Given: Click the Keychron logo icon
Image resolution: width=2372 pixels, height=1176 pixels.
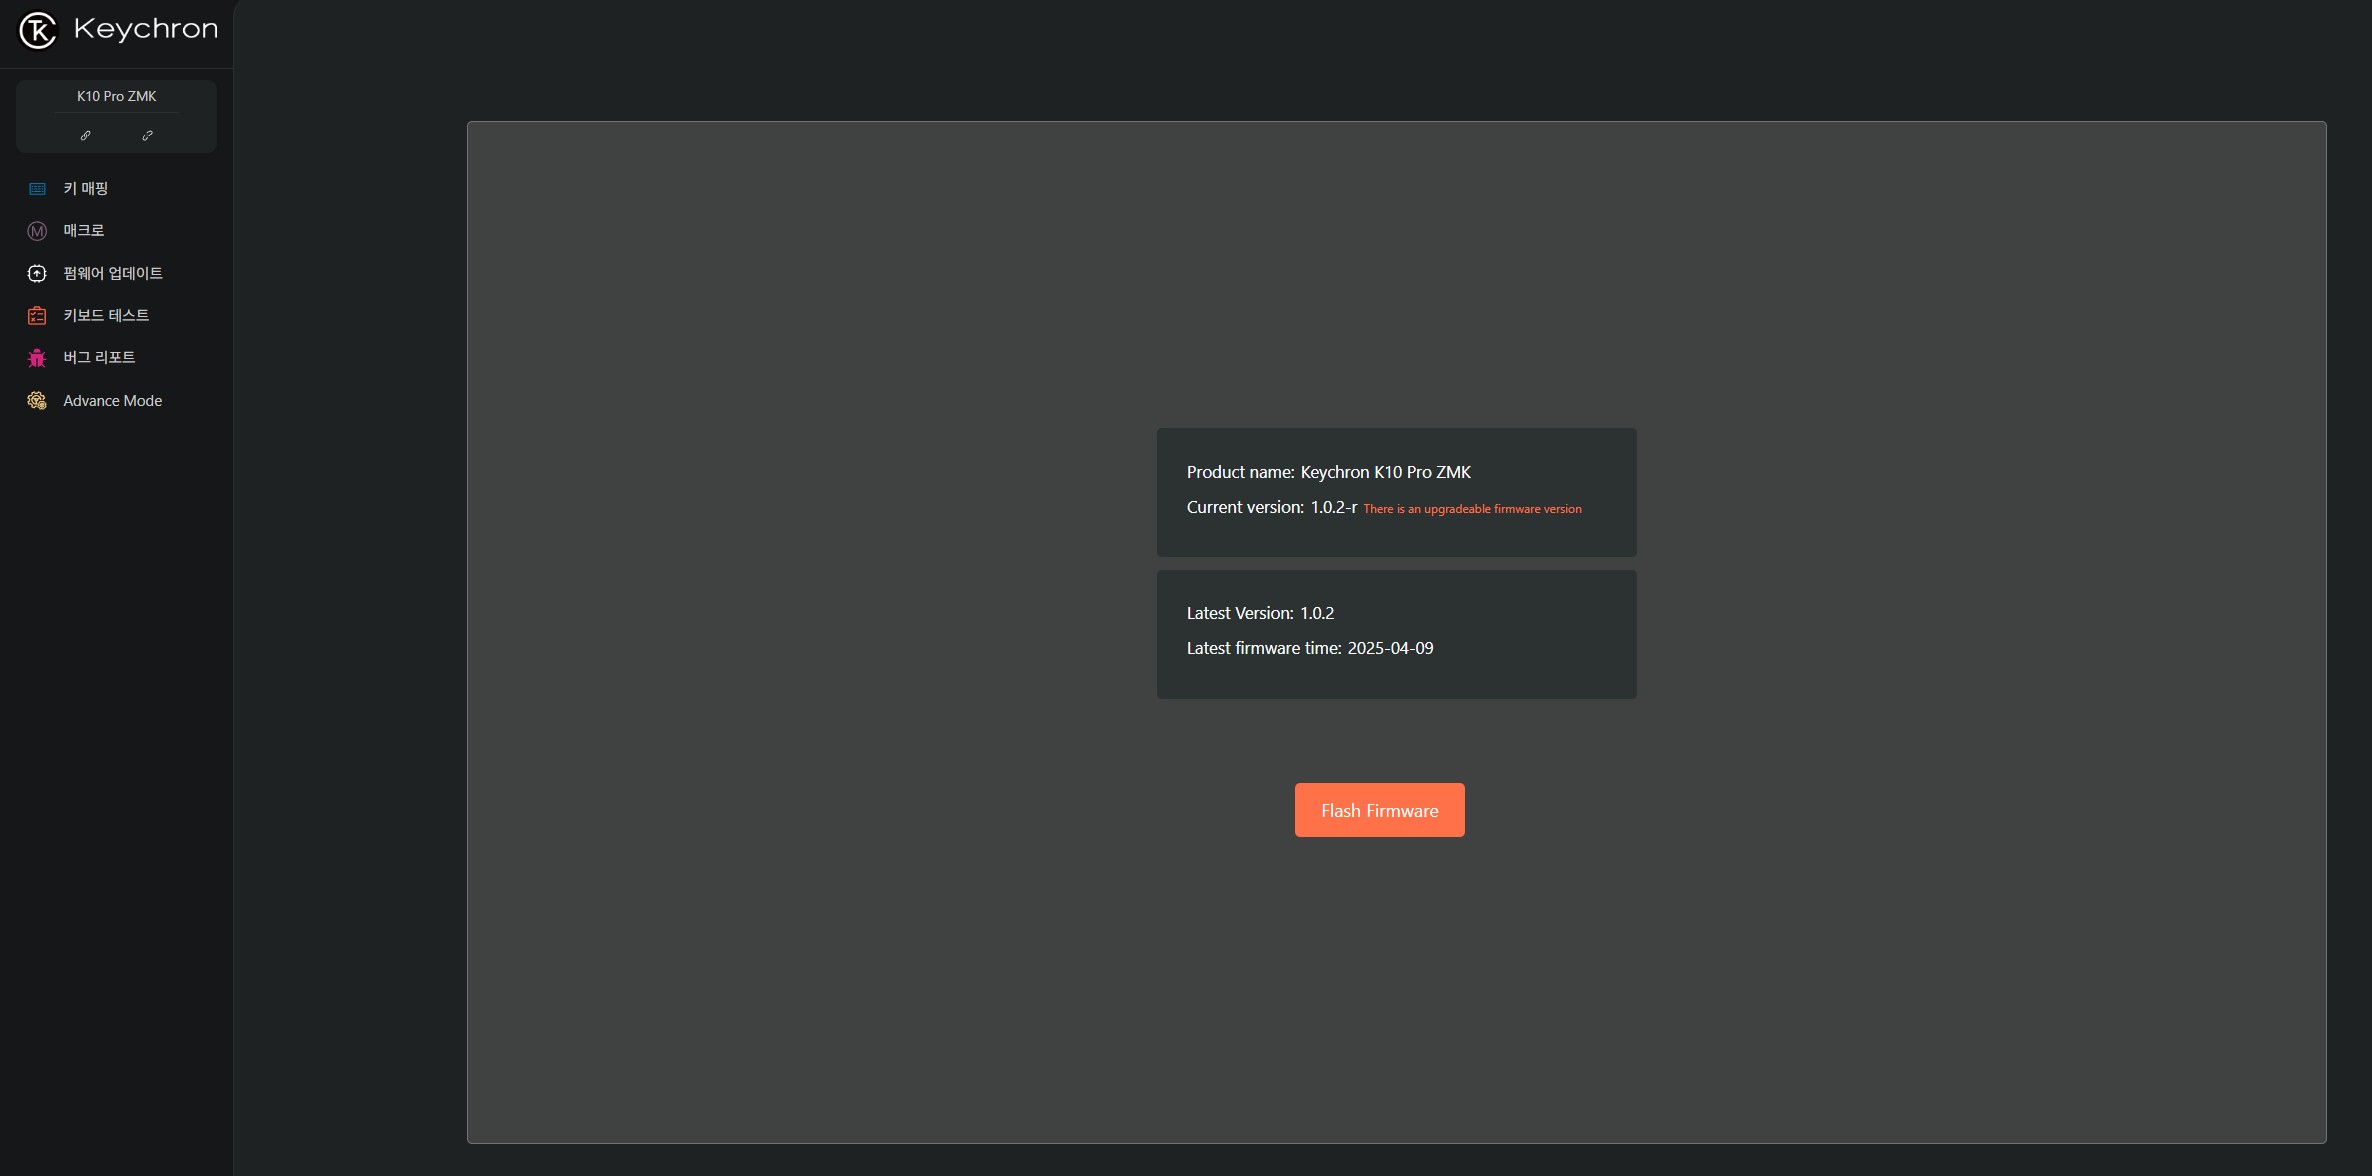Looking at the screenshot, I should click(38, 30).
